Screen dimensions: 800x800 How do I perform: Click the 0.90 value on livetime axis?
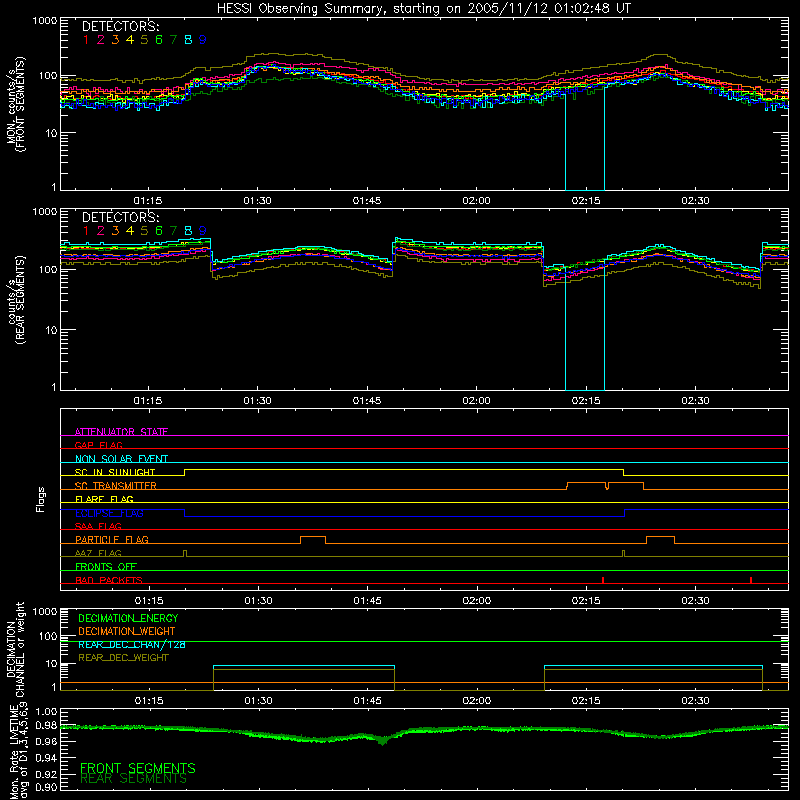46,787
